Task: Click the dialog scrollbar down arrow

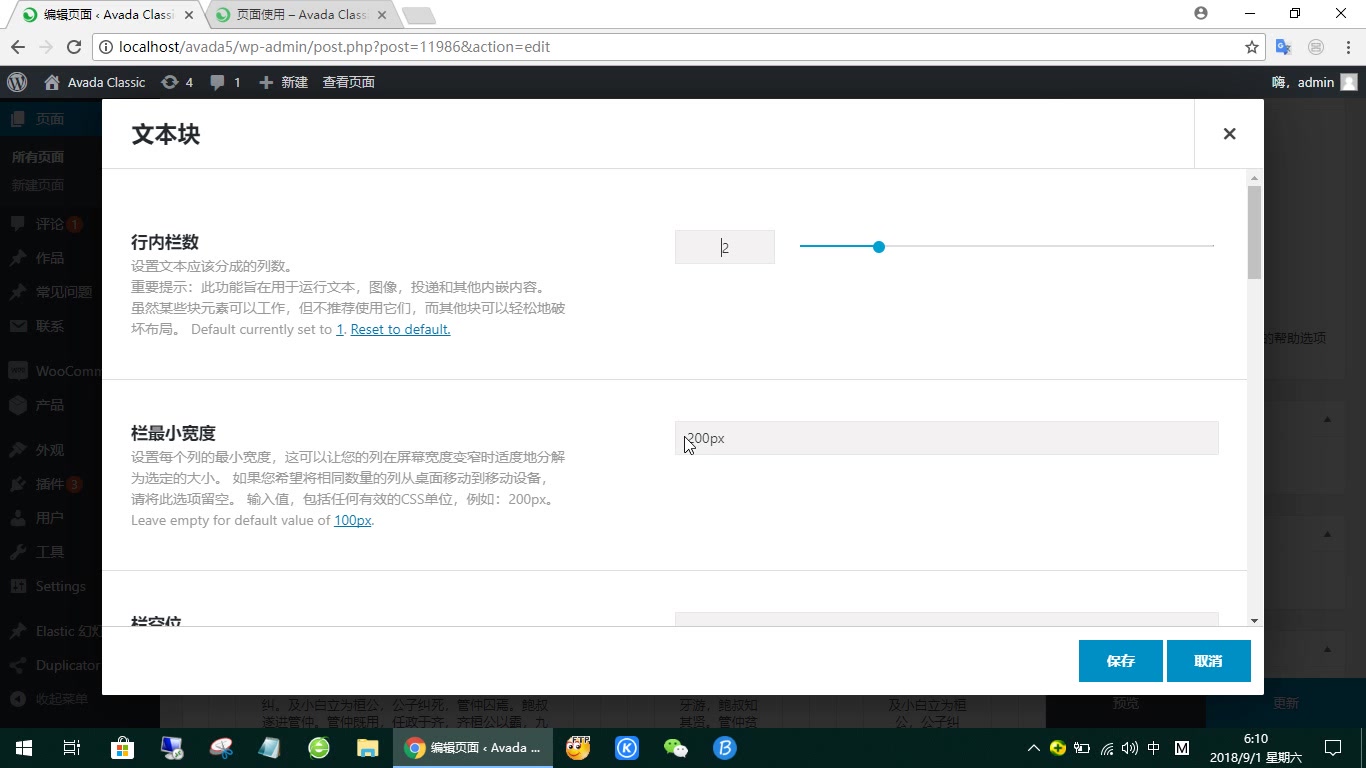Action: 1254,620
